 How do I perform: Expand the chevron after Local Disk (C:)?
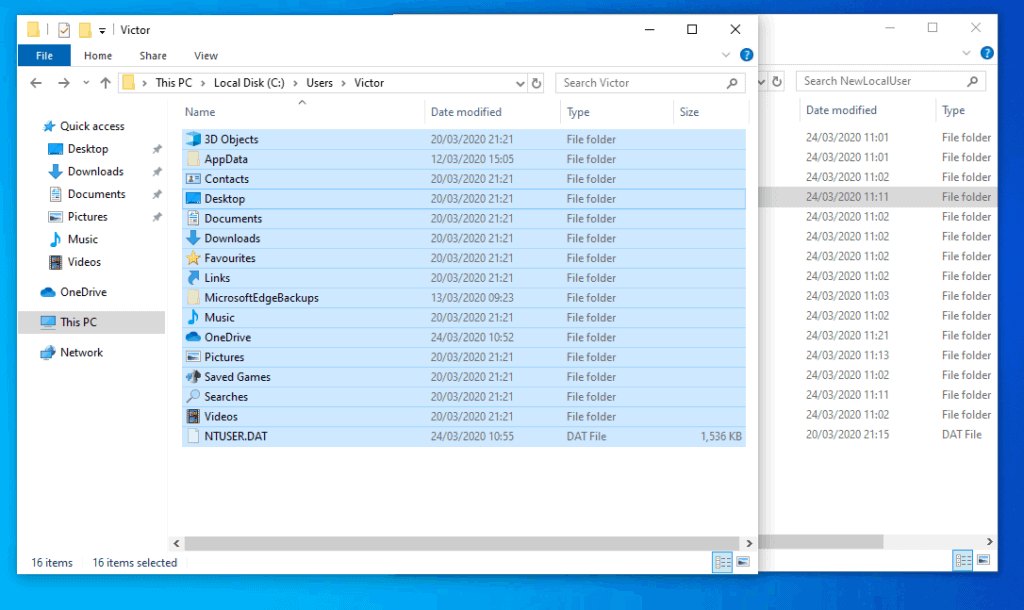[295, 83]
